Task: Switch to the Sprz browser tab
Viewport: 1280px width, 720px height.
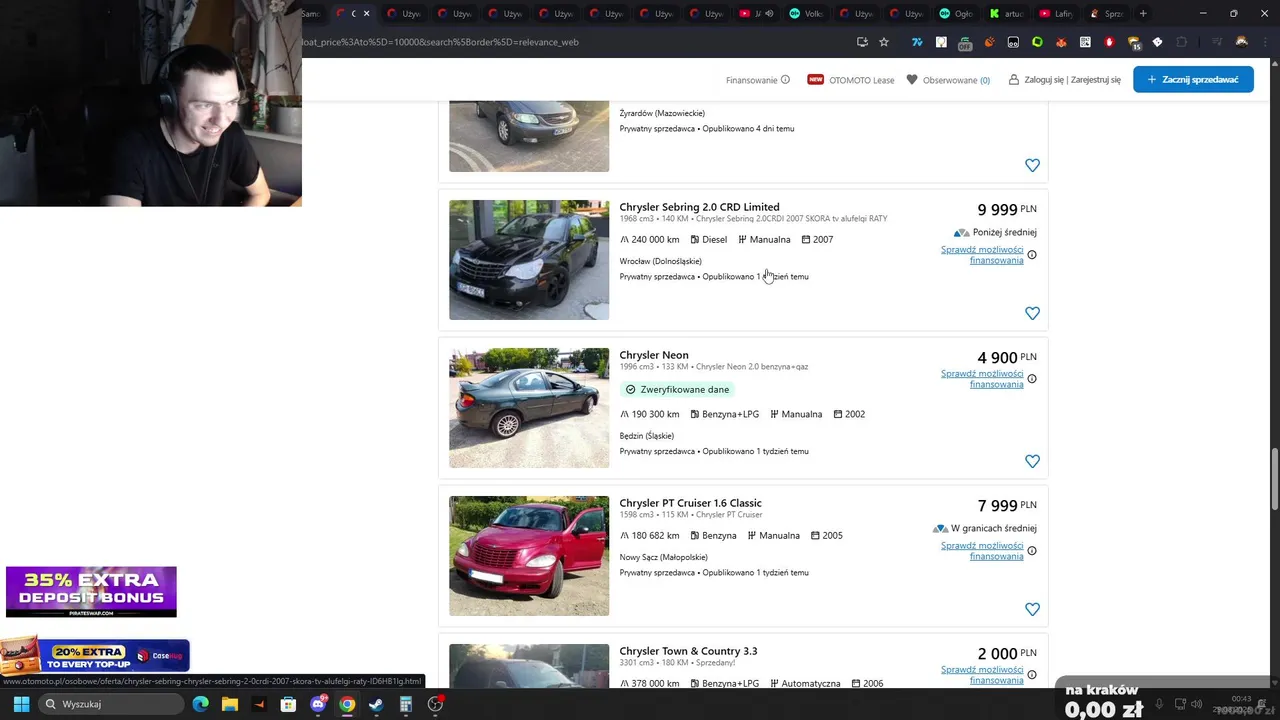Action: tap(1108, 14)
